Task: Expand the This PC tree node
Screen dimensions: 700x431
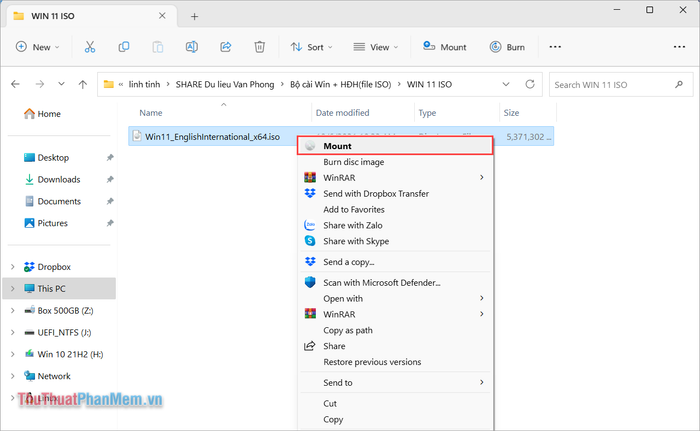Action: pos(12,289)
